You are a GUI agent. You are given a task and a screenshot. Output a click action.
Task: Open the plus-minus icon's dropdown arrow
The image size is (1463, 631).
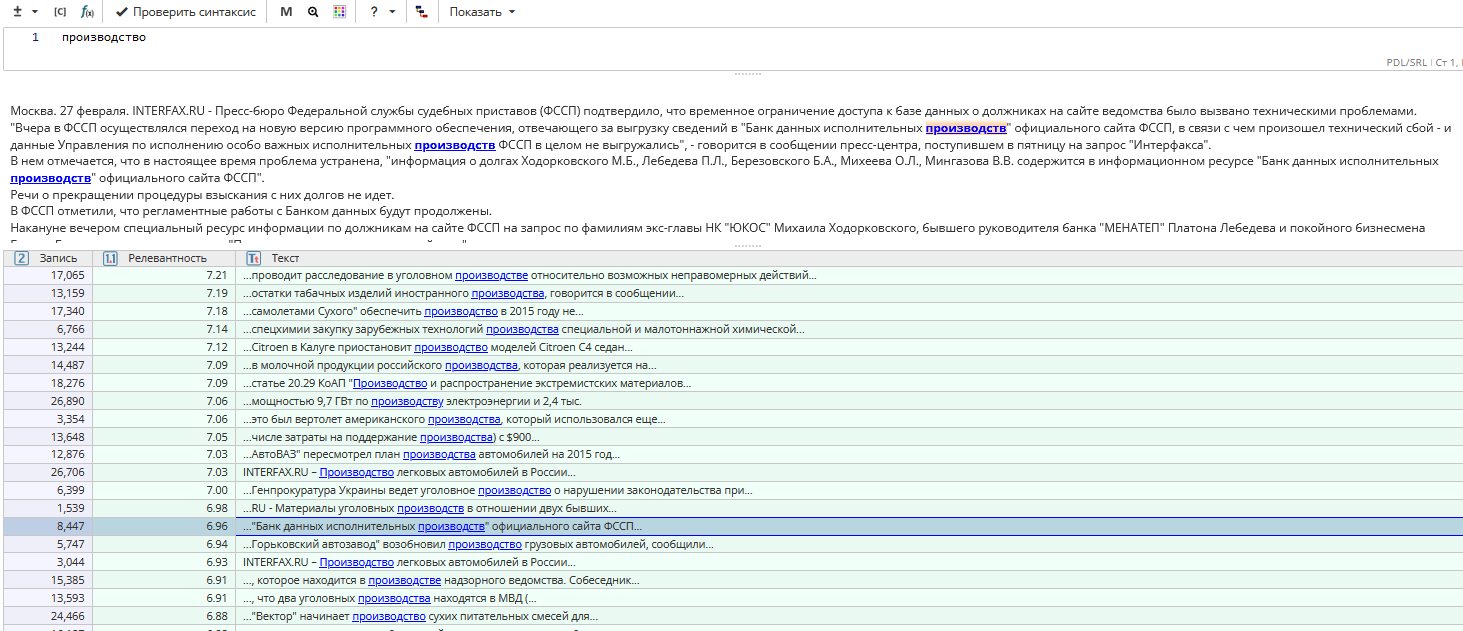pos(35,12)
